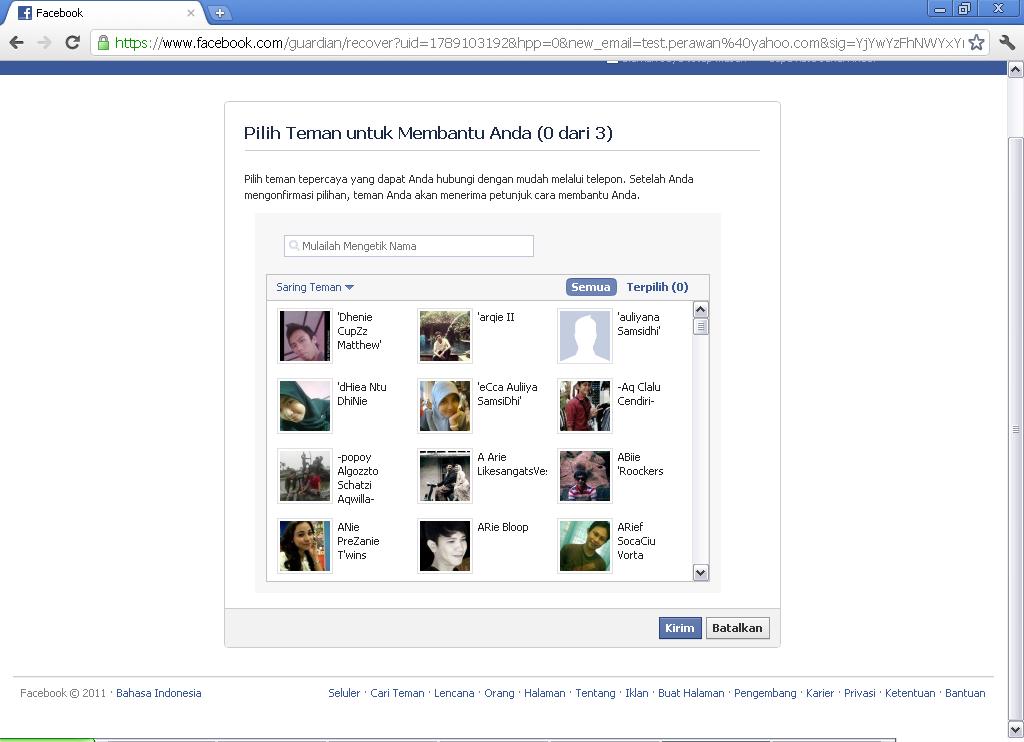Open the Karier footer link
The height and width of the screenshot is (742, 1024).
pos(820,693)
